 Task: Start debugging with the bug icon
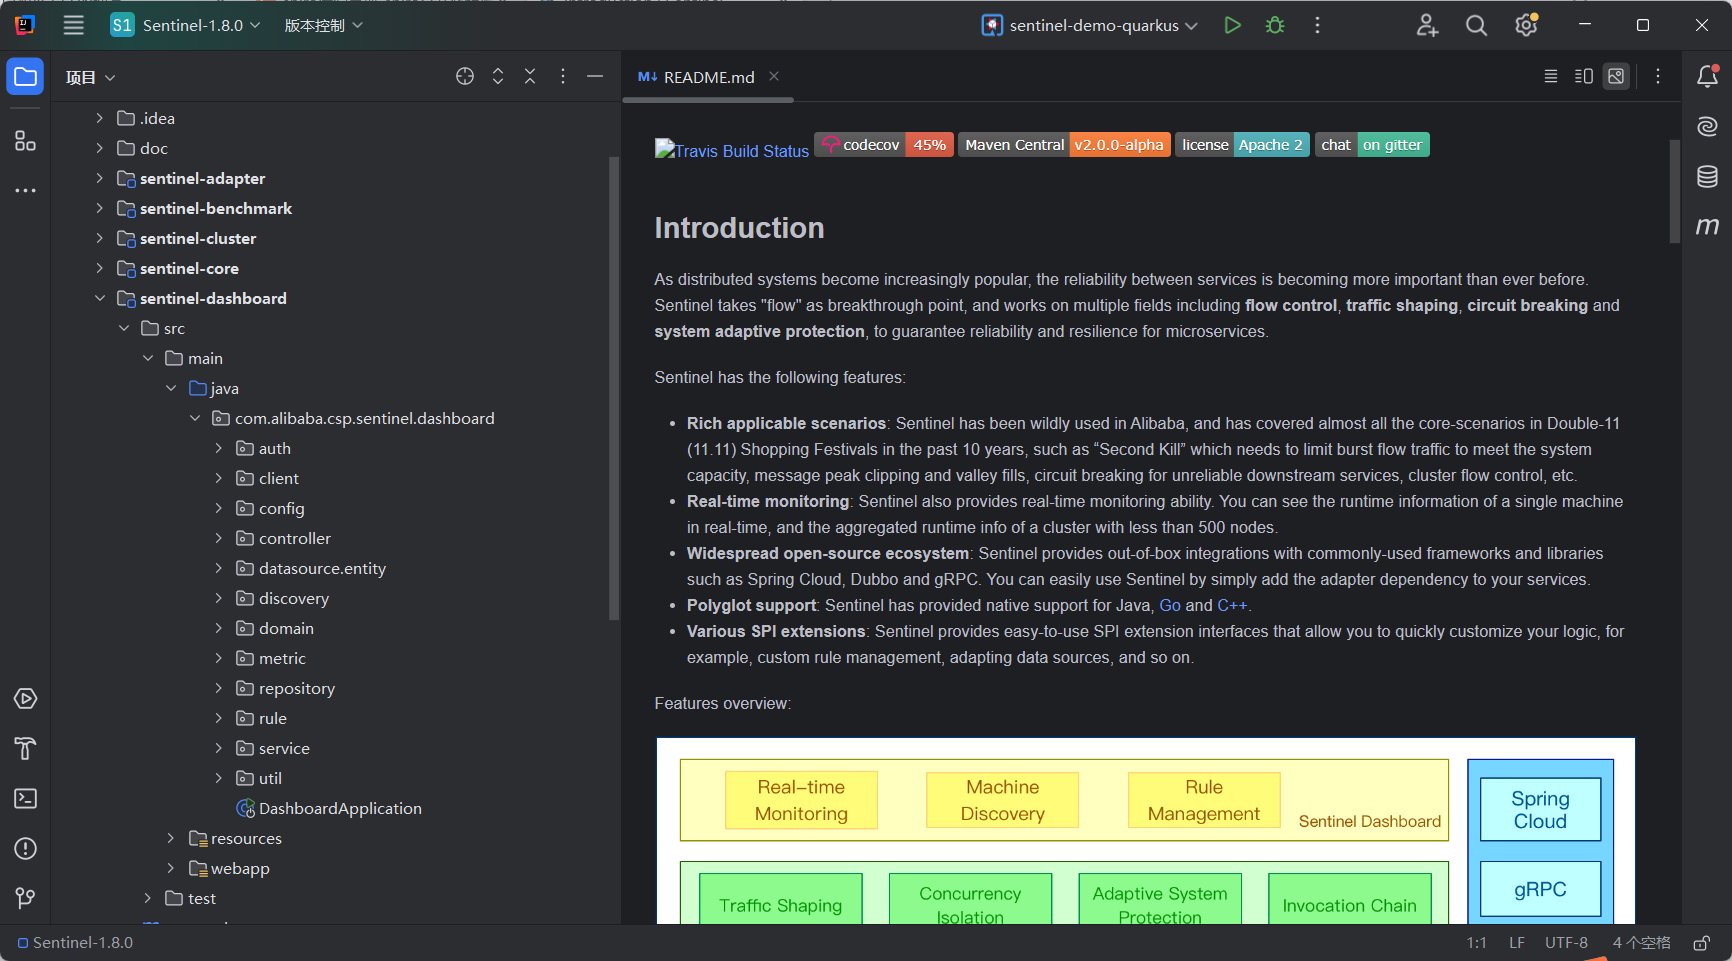tap(1275, 25)
